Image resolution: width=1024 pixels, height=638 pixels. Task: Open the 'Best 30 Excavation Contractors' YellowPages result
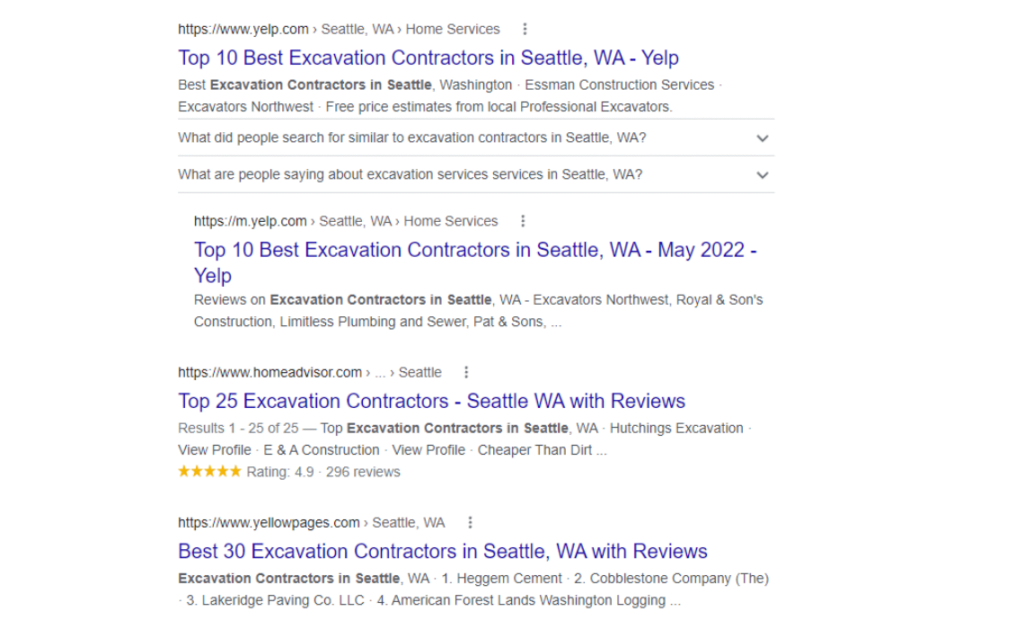coord(441,551)
